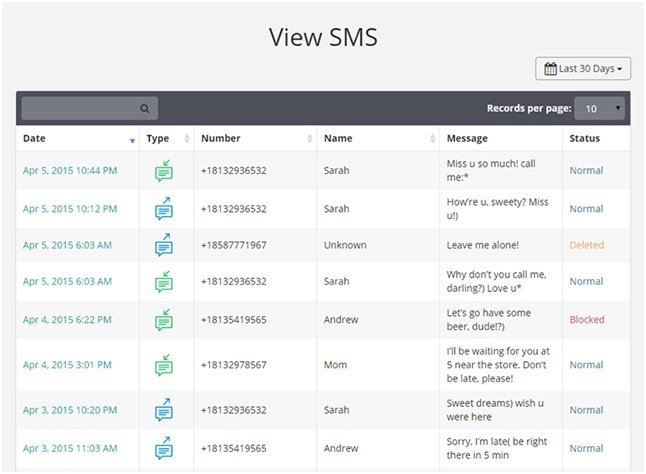Open Apr 5 6:03 AM entry from Sarah
Viewport: 646px width, 474px height.
tap(67, 281)
